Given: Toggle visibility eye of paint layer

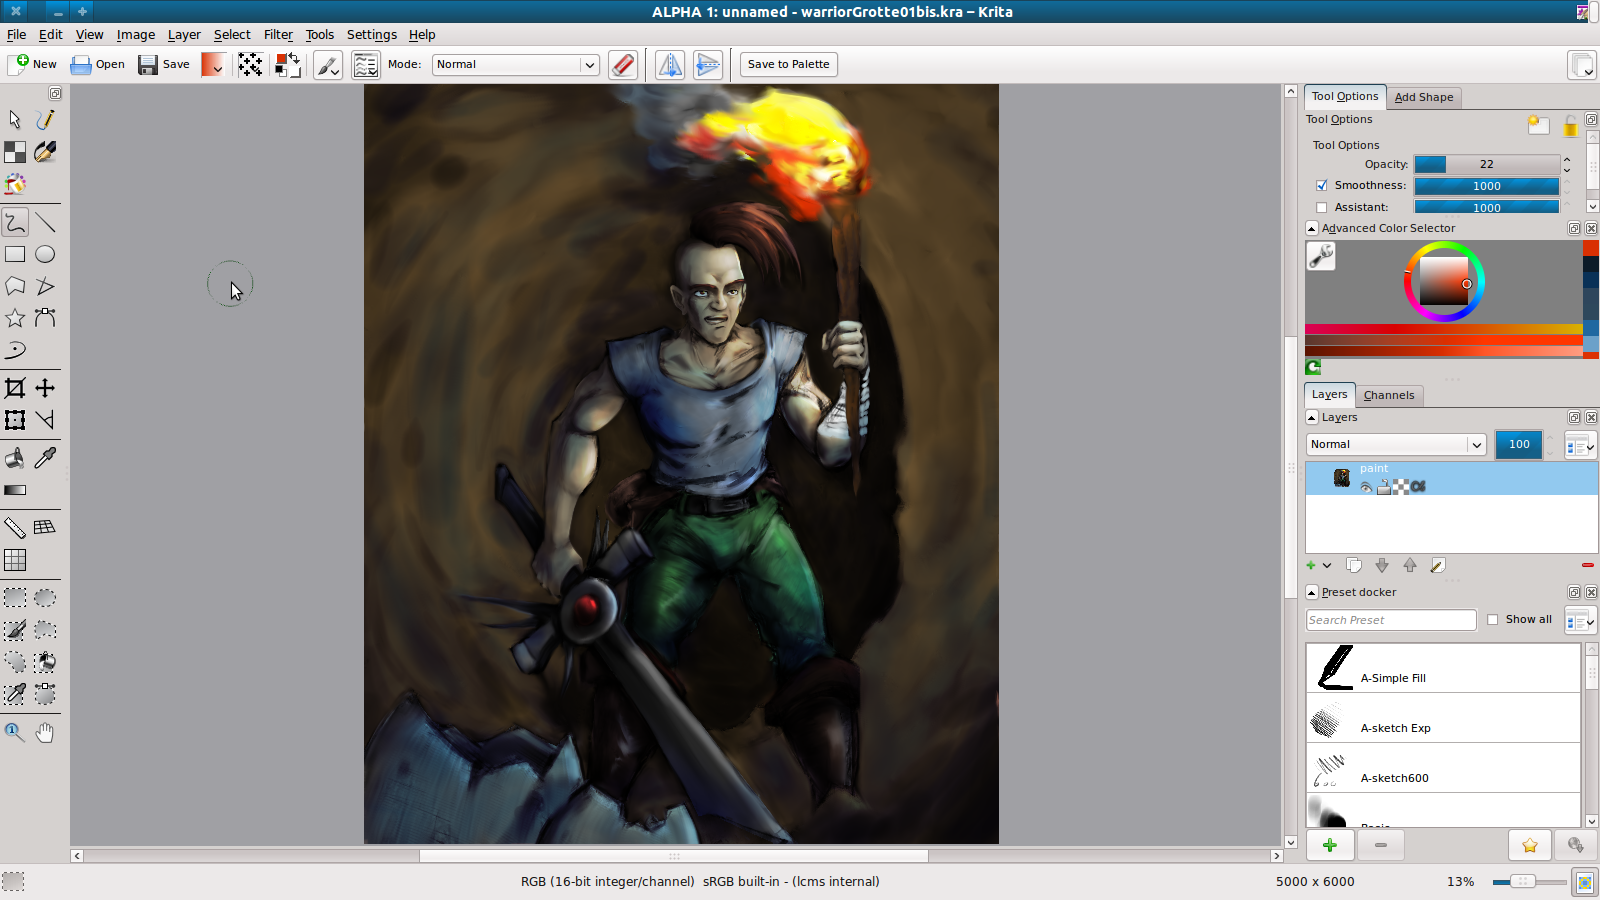Looking at the screenshot, I should (1366, 487).
